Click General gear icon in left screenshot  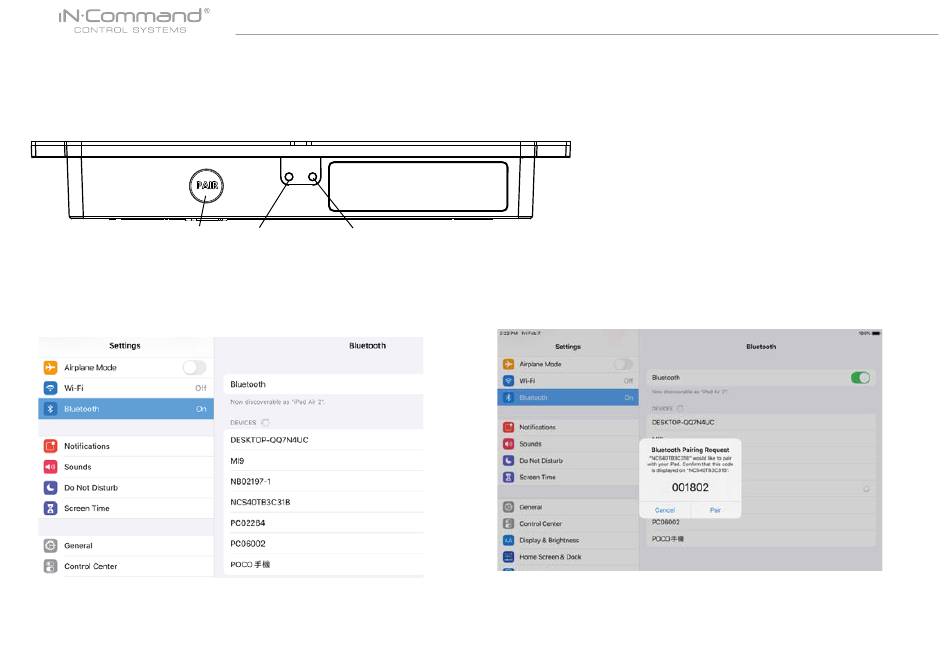[x=50, y=545]
